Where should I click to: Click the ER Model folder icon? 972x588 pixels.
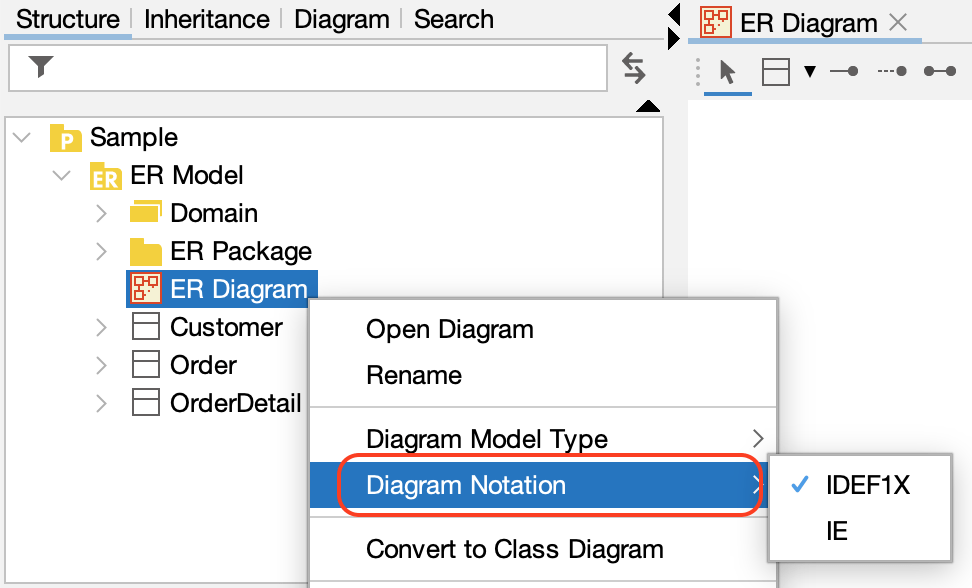click(x=108, y=175)
